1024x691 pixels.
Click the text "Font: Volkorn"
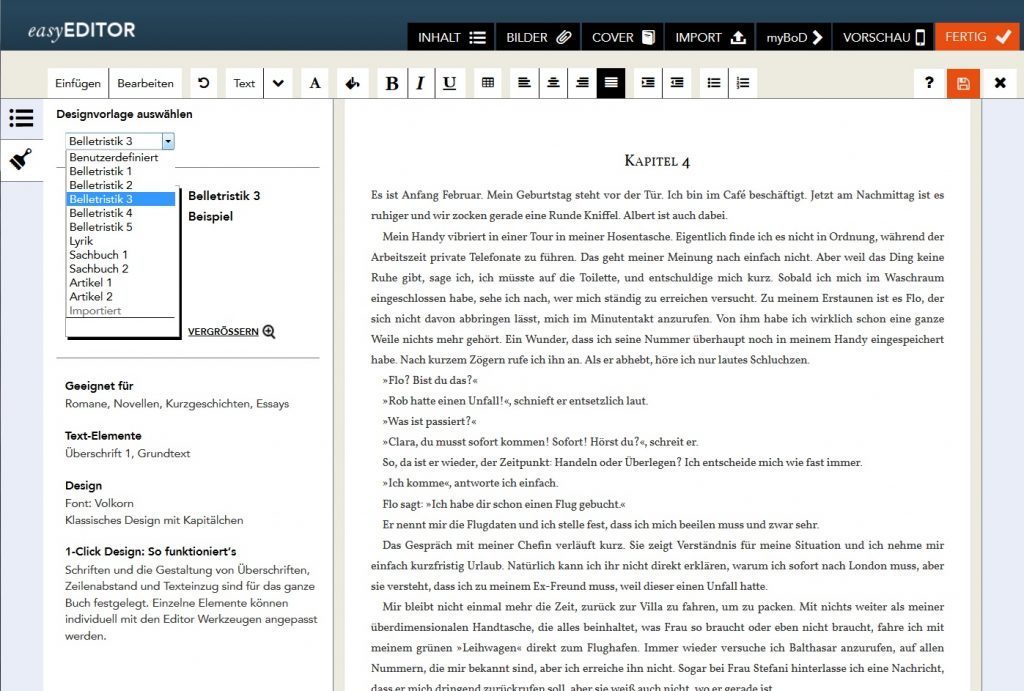tap(99, 504)
